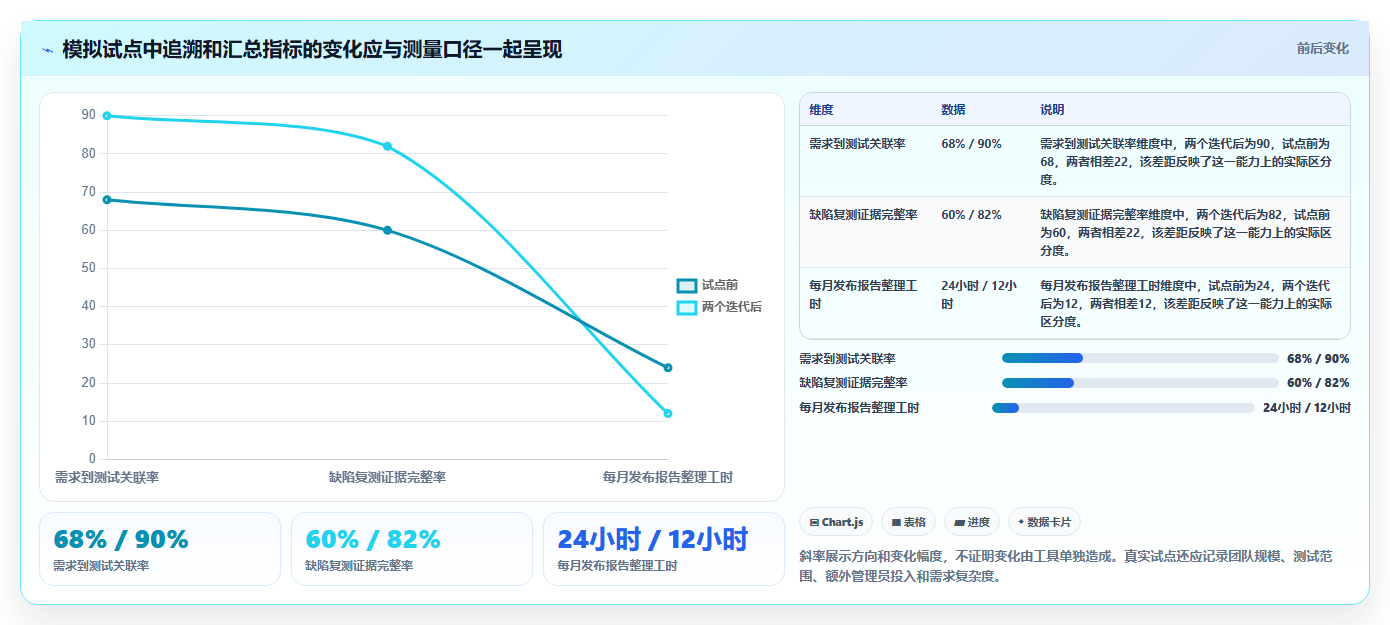Click the 试点前 data point at value 68
Image resolution: width=1390 pixels, height=625 pixels.
coord(107,200)
